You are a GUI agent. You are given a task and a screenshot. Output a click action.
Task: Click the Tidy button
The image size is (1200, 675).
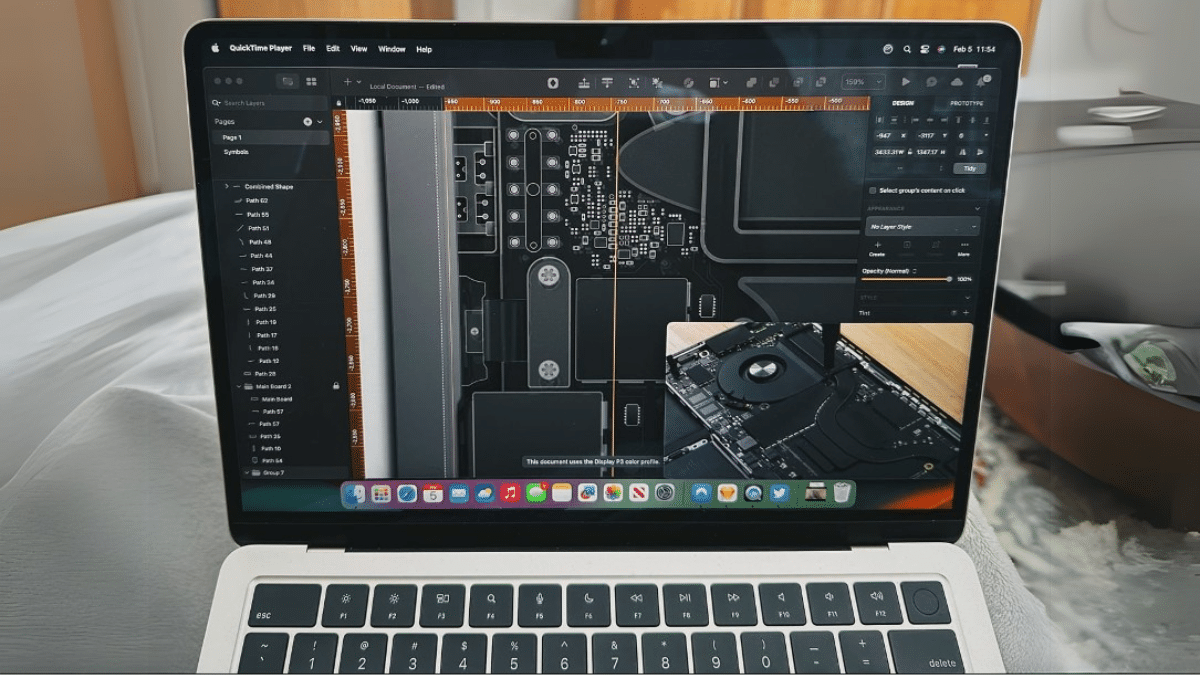coord(967,169)
